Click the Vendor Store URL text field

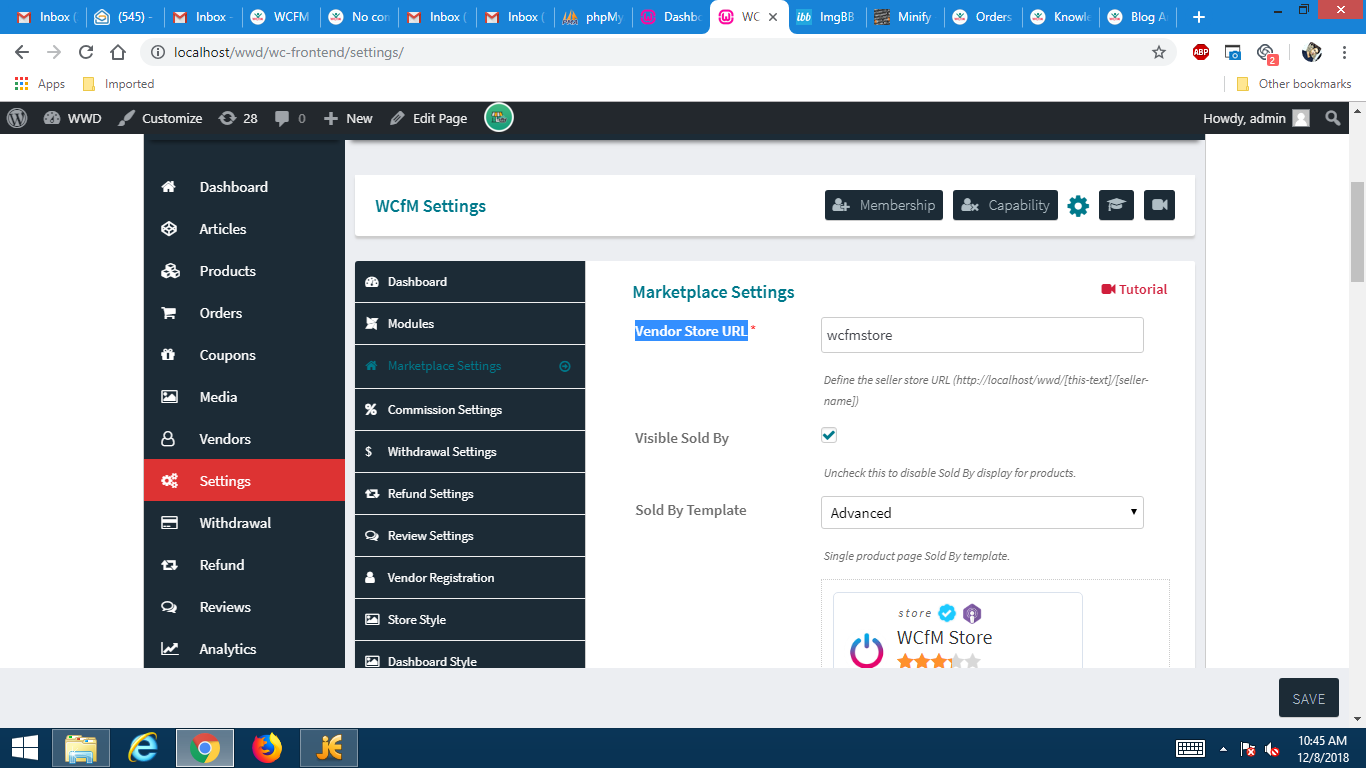[x=982, y=335]
